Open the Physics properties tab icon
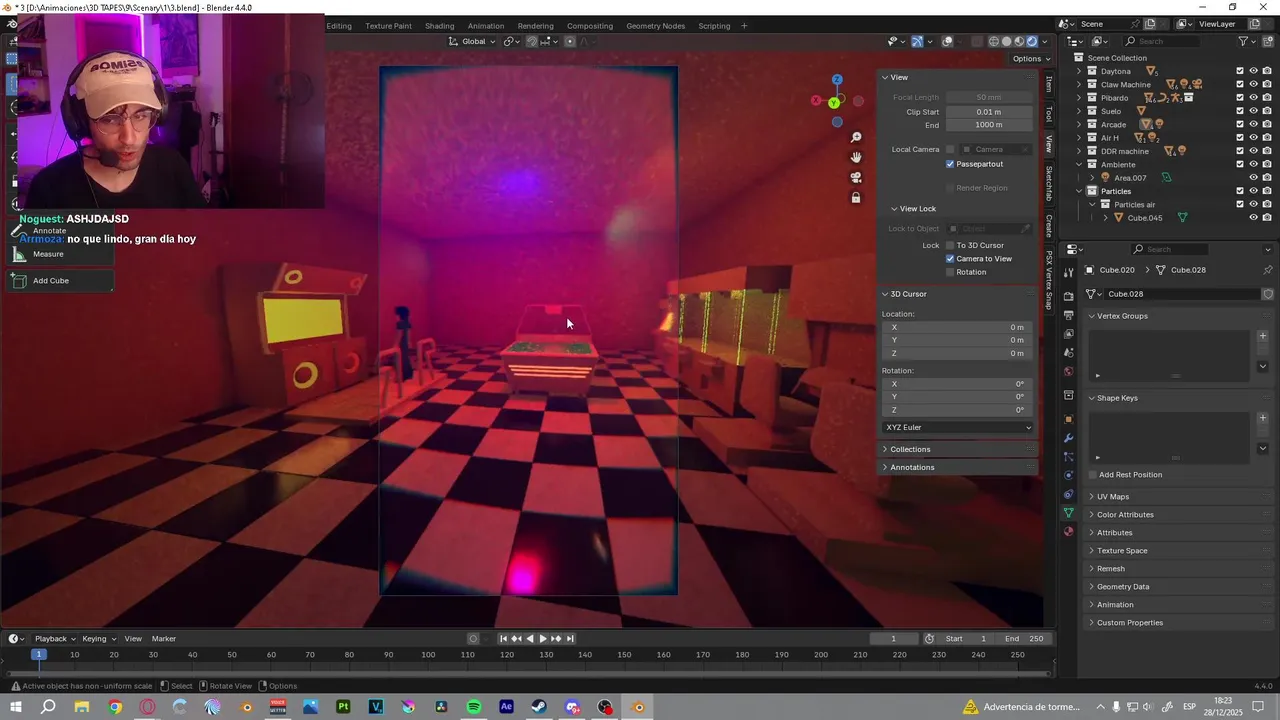This screenshot has width=1280, height=720. (x=1069, y=475)
